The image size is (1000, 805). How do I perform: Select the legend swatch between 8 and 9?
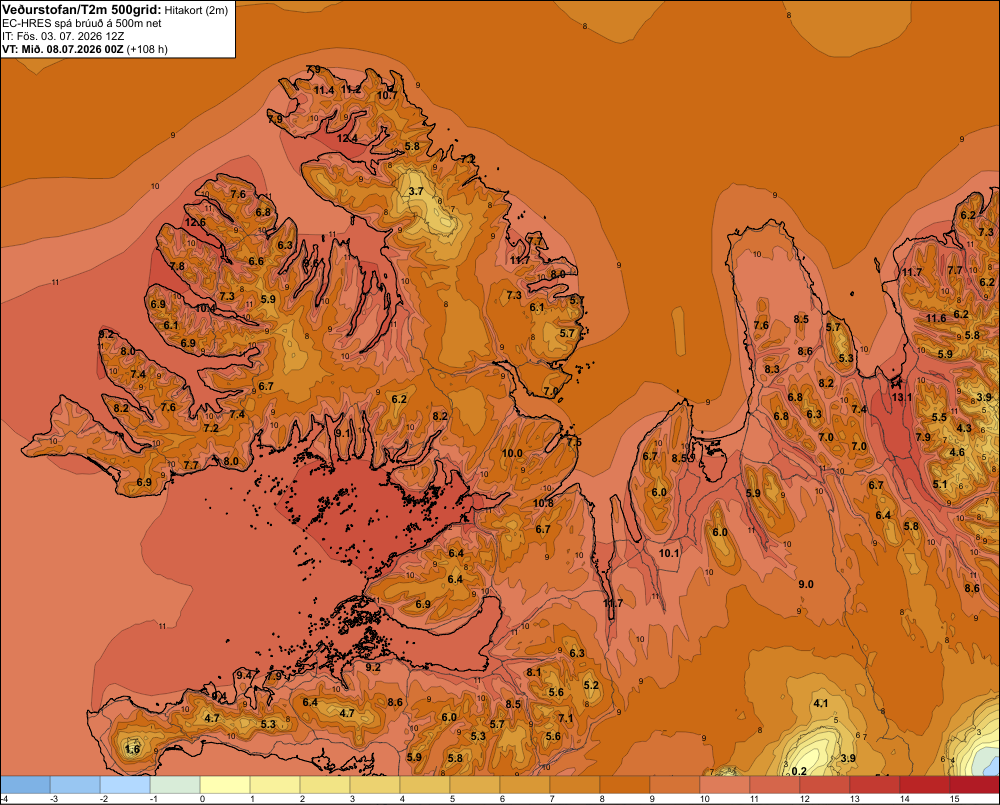(x=625, y=784)
